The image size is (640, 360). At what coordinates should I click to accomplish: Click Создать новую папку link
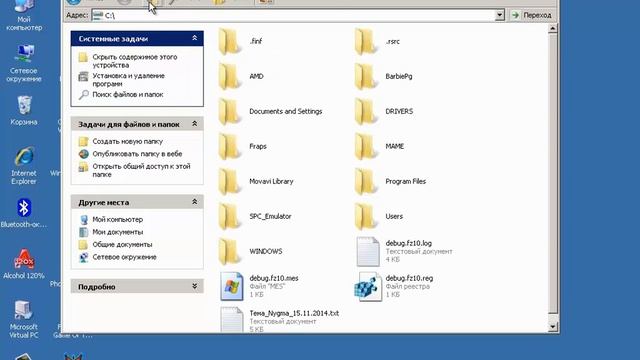[127, 141]
